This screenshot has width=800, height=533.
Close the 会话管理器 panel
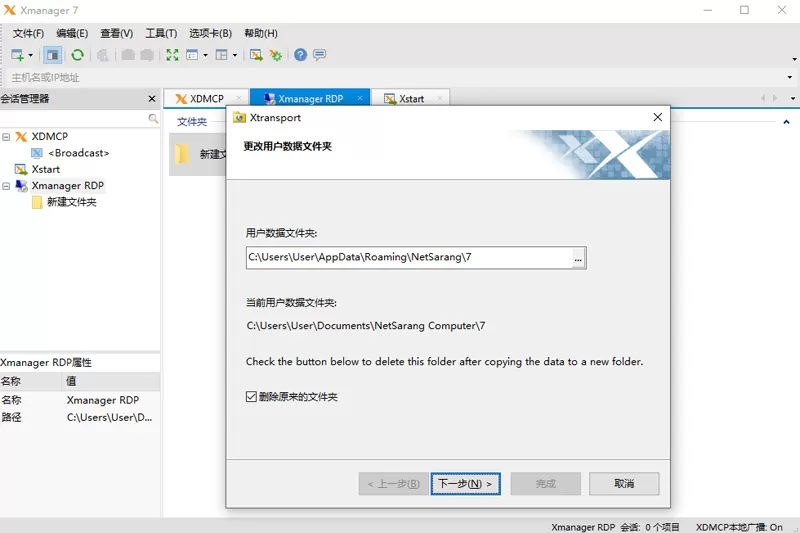click(x=152, y=99)
